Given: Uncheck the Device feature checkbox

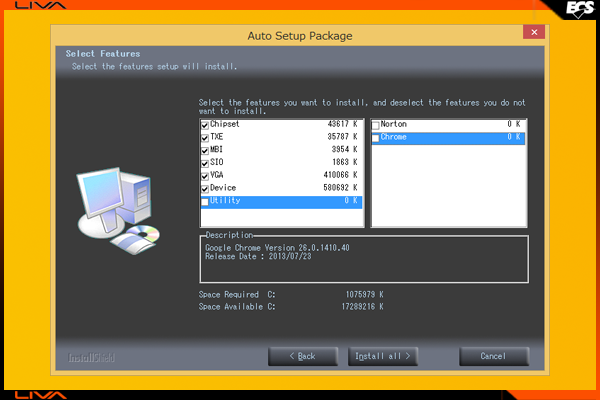Looking at the screenshot, I should (205, 189).
